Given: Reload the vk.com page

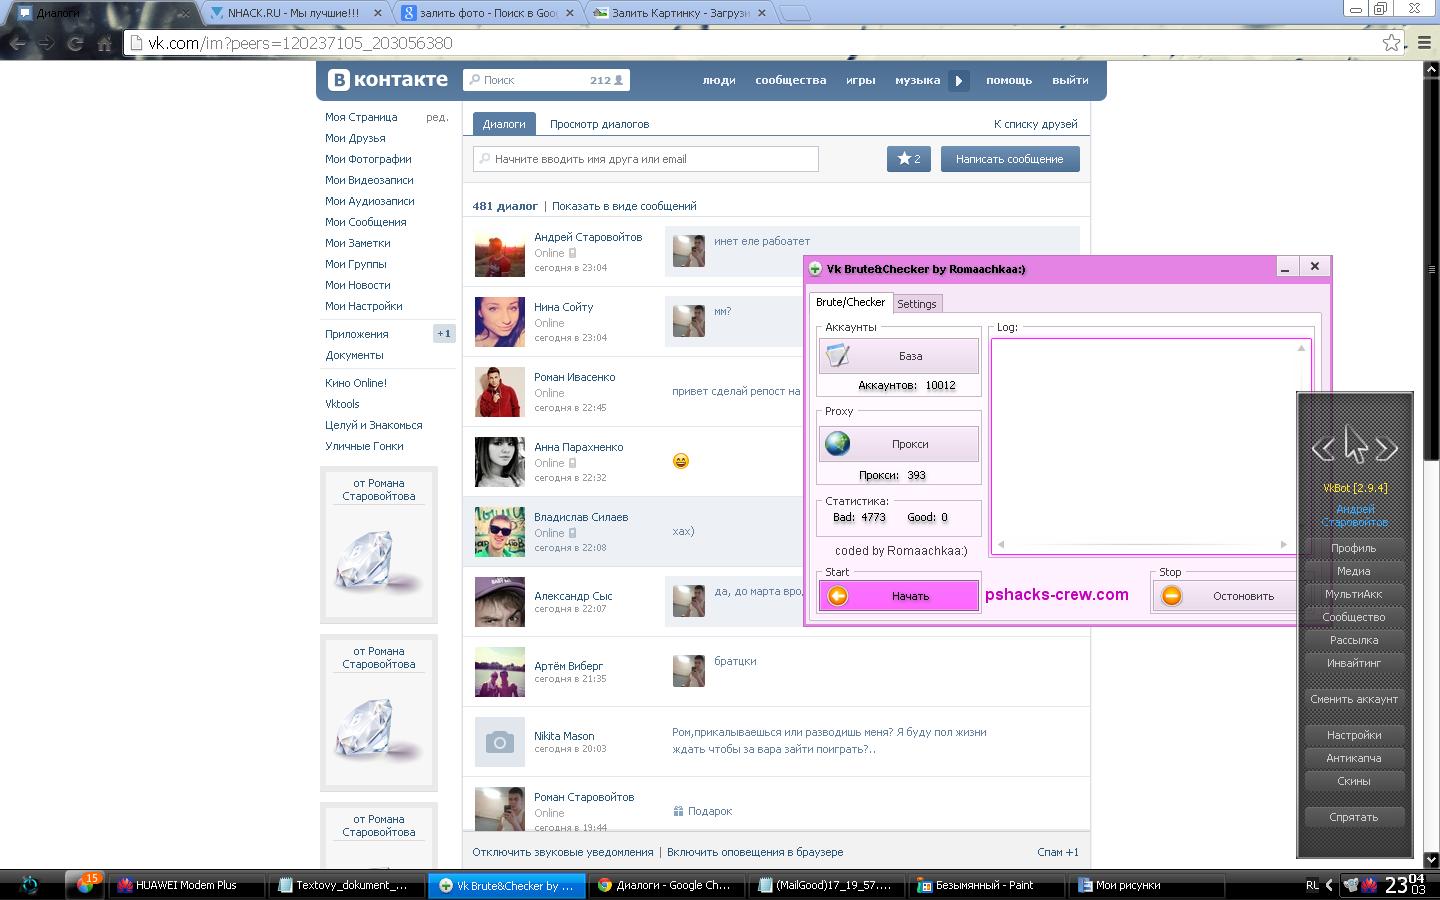Looking at the screenshot, I should (x=75, y=43).
